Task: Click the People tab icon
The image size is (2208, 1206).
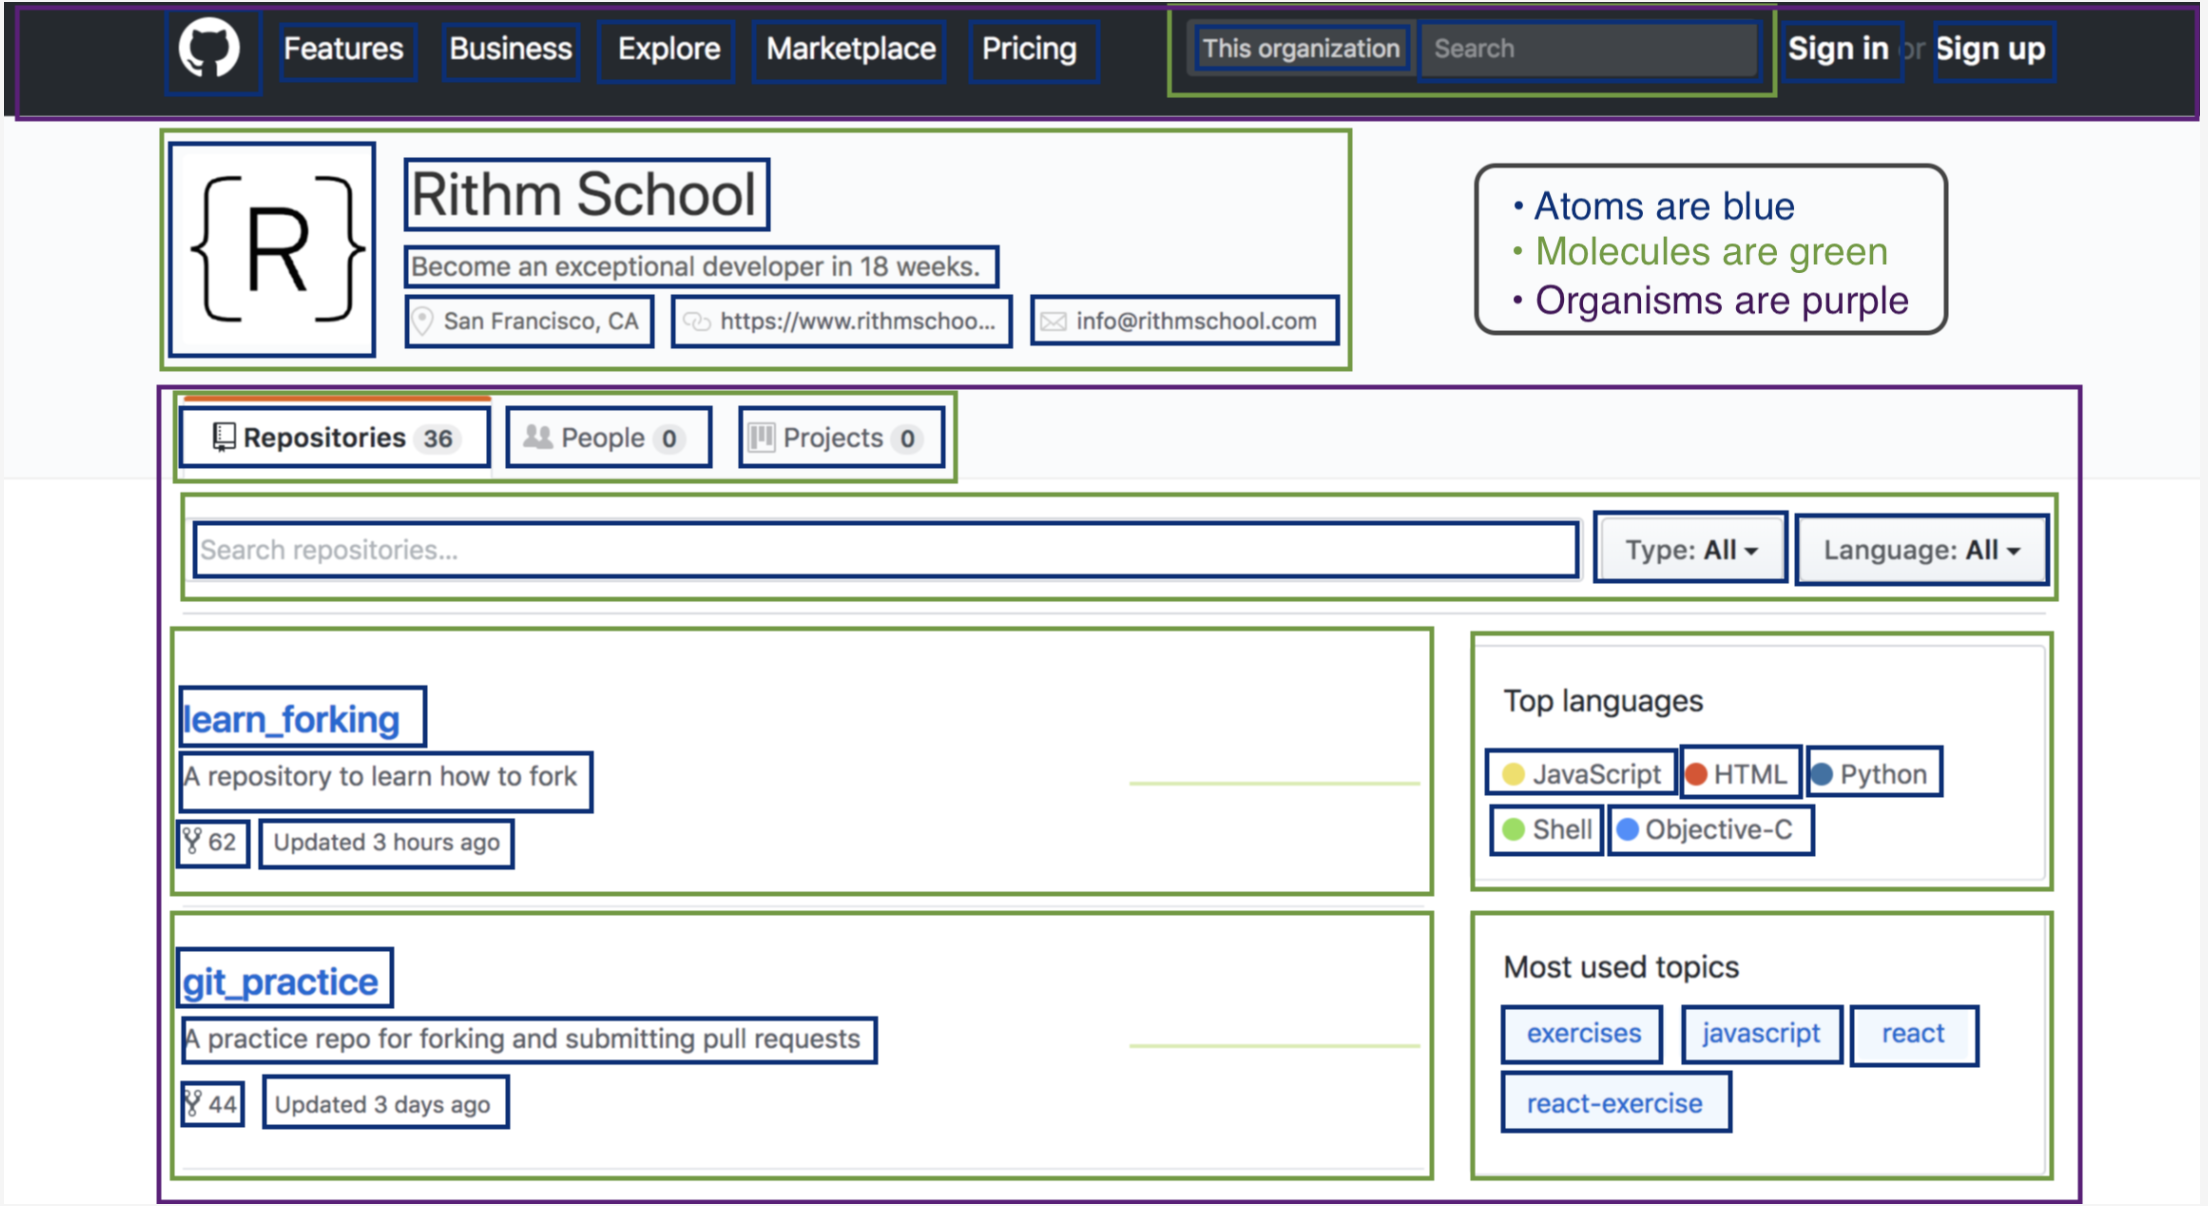Action: [538, 438]
